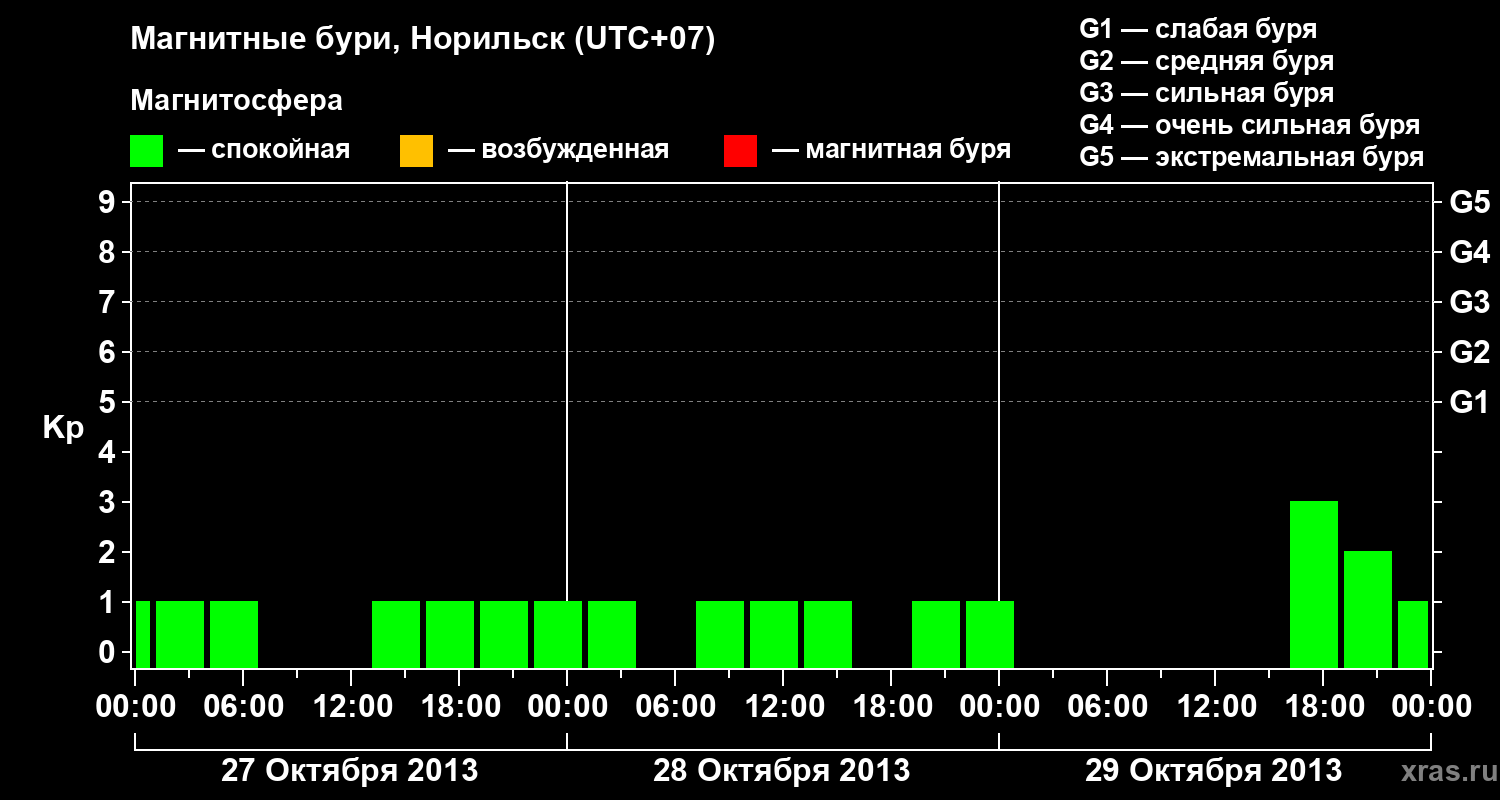Click the 19:00–22:00 bar on 28 October
Image resolution: width=1500 pixels, height=800 pixels.
click(x=936, y=634)
